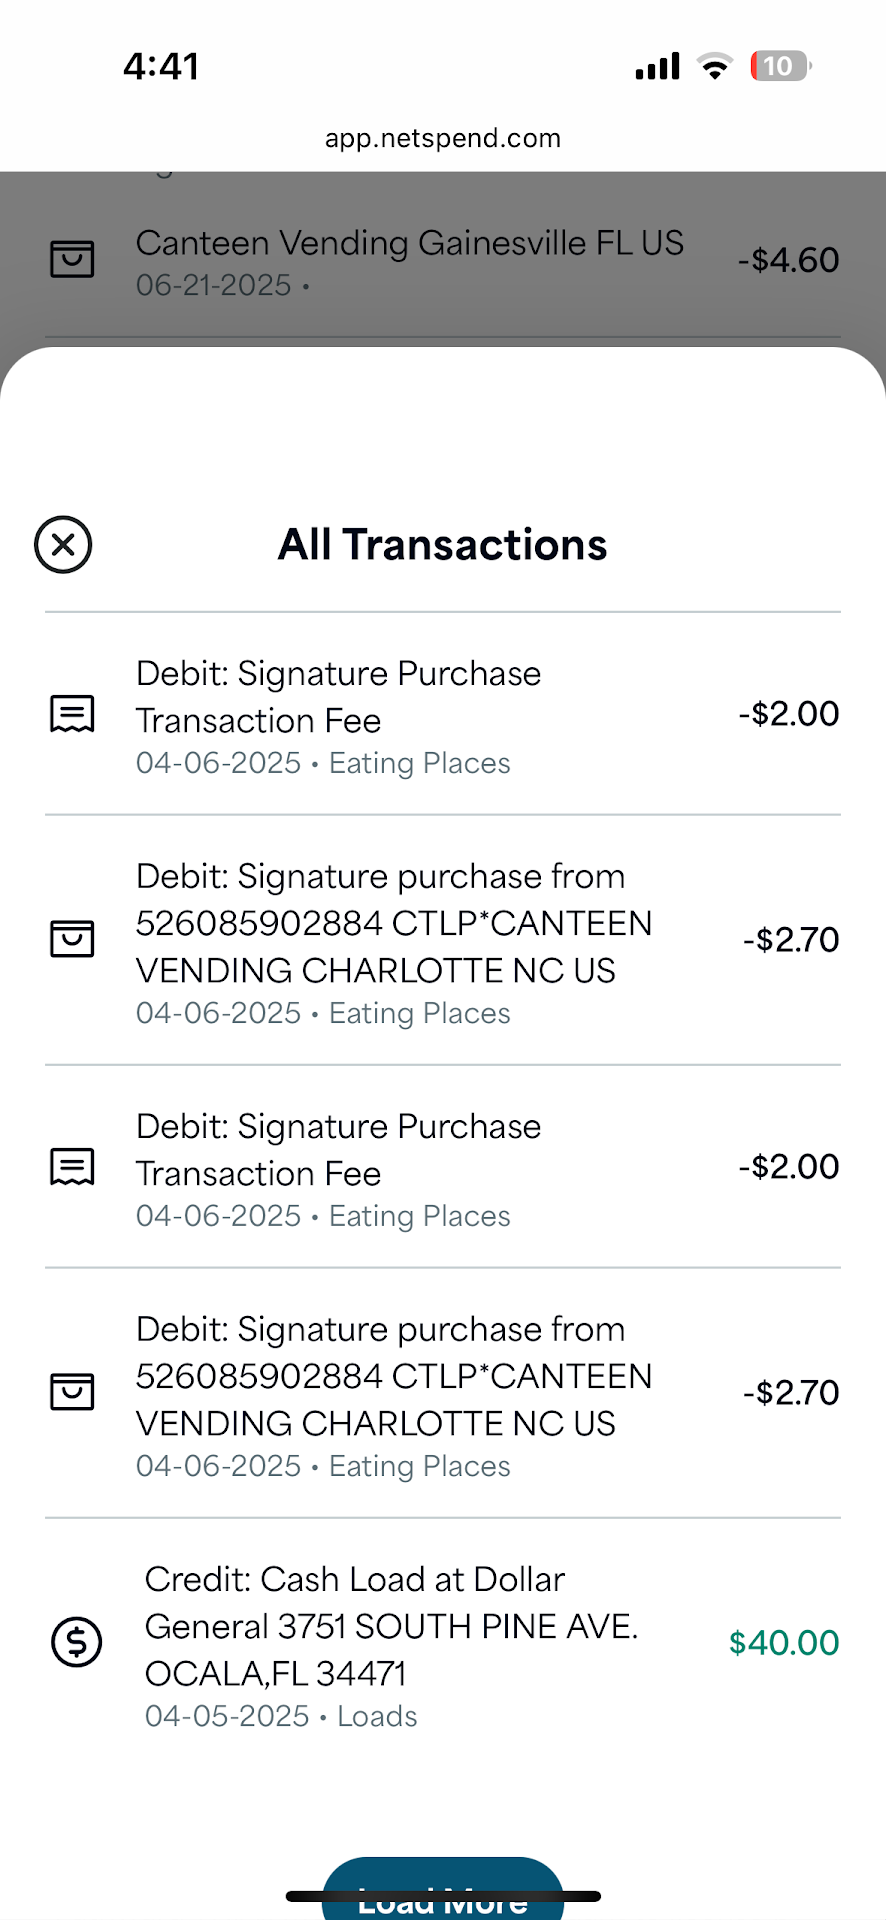Image resolution: width=886 pixels, height=1920 pixels.
Task: Tap the All Transactions heading
Action: click(443, 545)
